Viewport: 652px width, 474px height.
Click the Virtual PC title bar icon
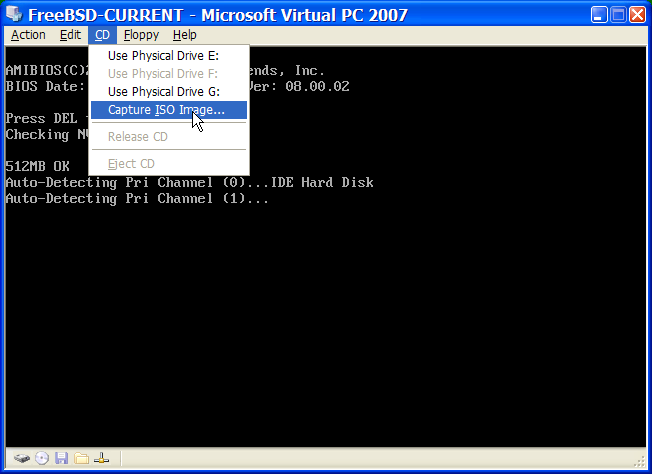tap(15, 14)
